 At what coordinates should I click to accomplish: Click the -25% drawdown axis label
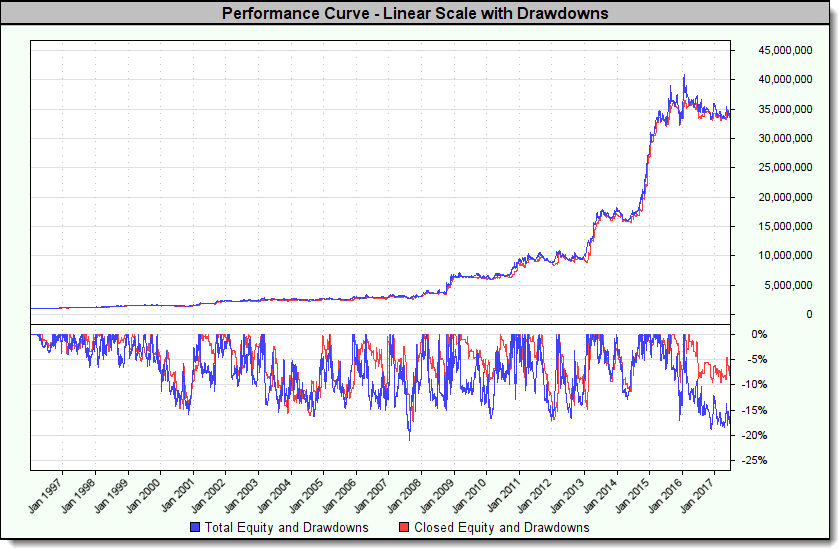point(757,460)
